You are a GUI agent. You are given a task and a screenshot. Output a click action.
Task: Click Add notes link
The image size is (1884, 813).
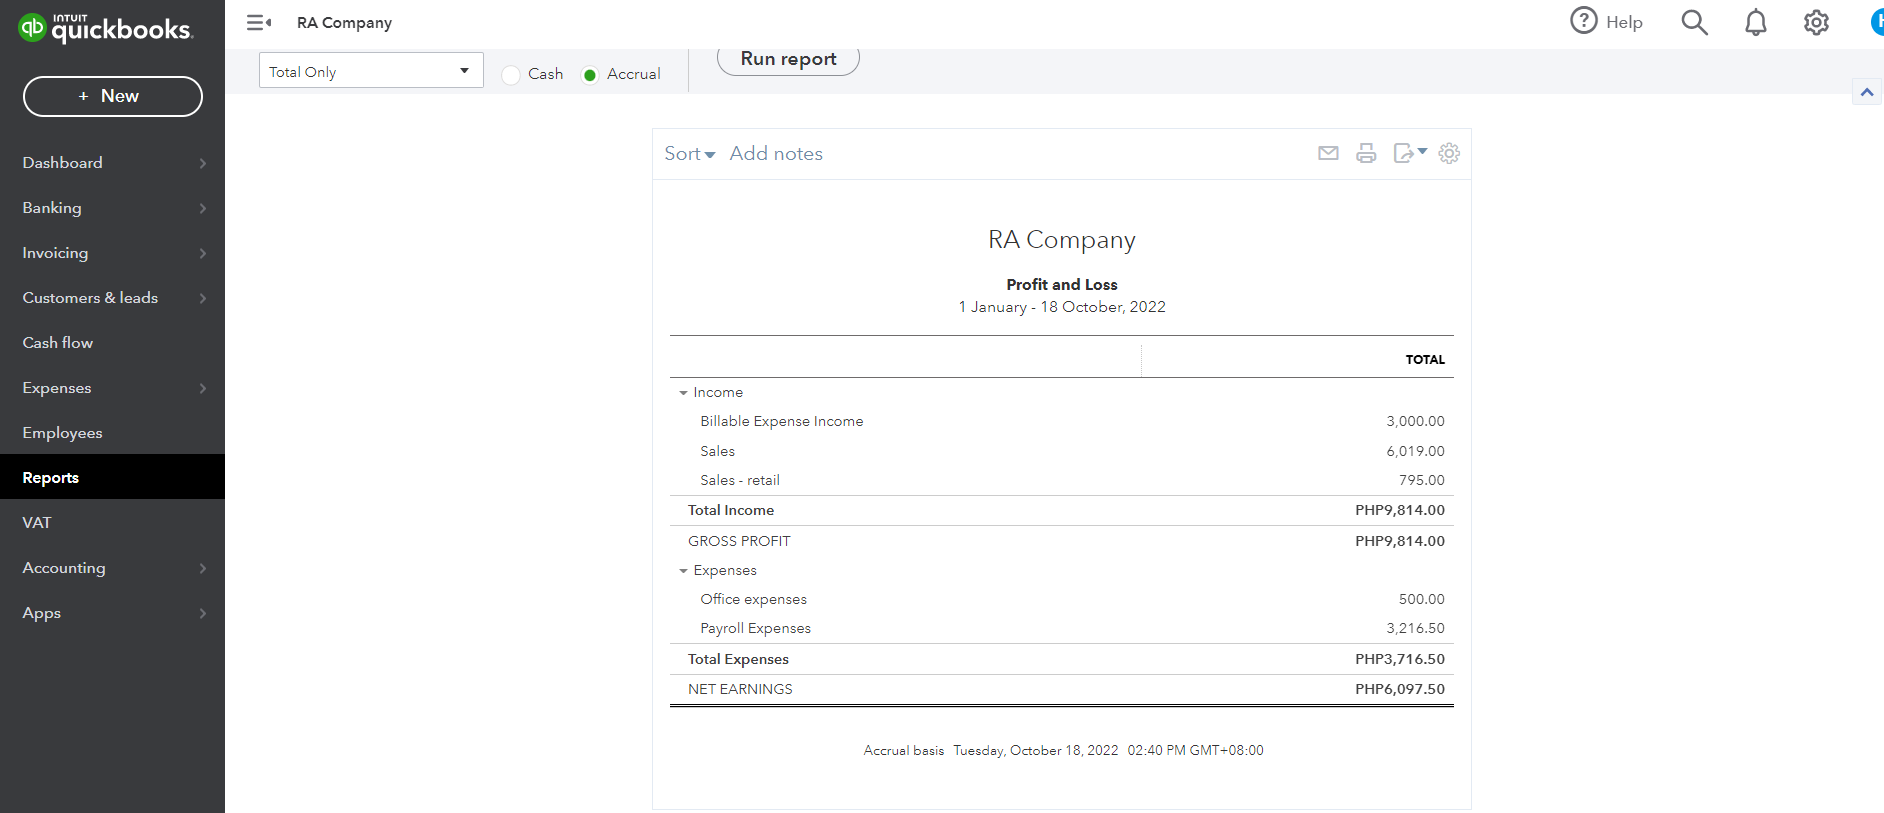click(x=776, y=154)
